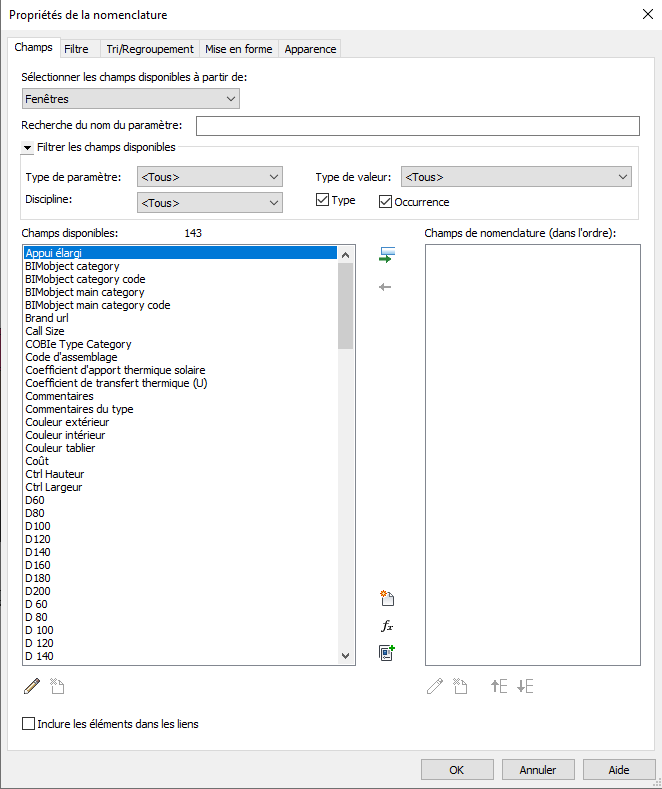Click delete parameter icon below available fields
662x789 pixels.
tap(57, 686)
